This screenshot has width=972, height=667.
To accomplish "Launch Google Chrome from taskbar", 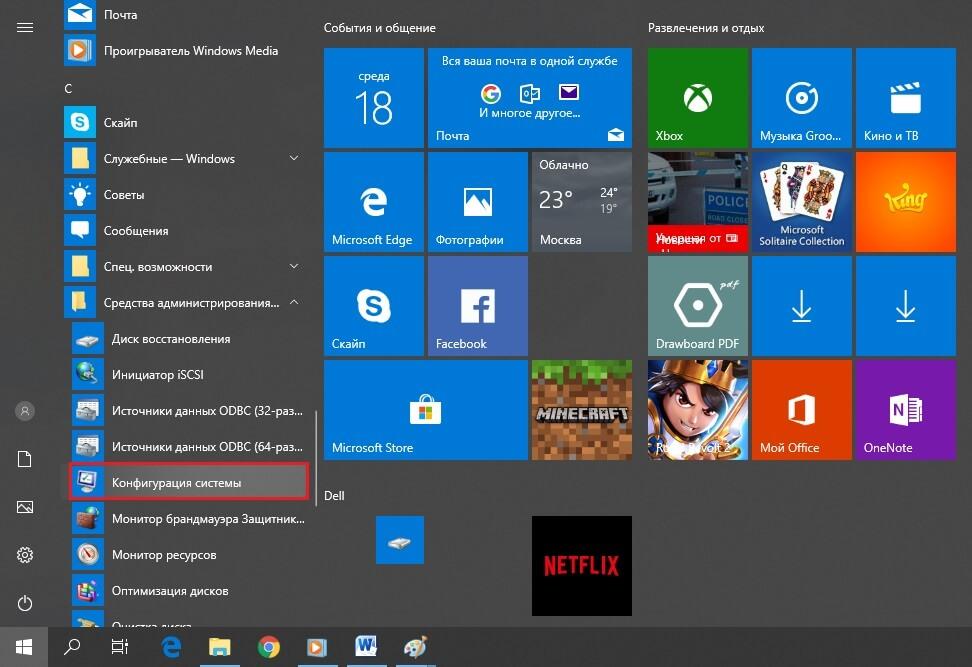I will pyautogui.click(x=268, y=648).
